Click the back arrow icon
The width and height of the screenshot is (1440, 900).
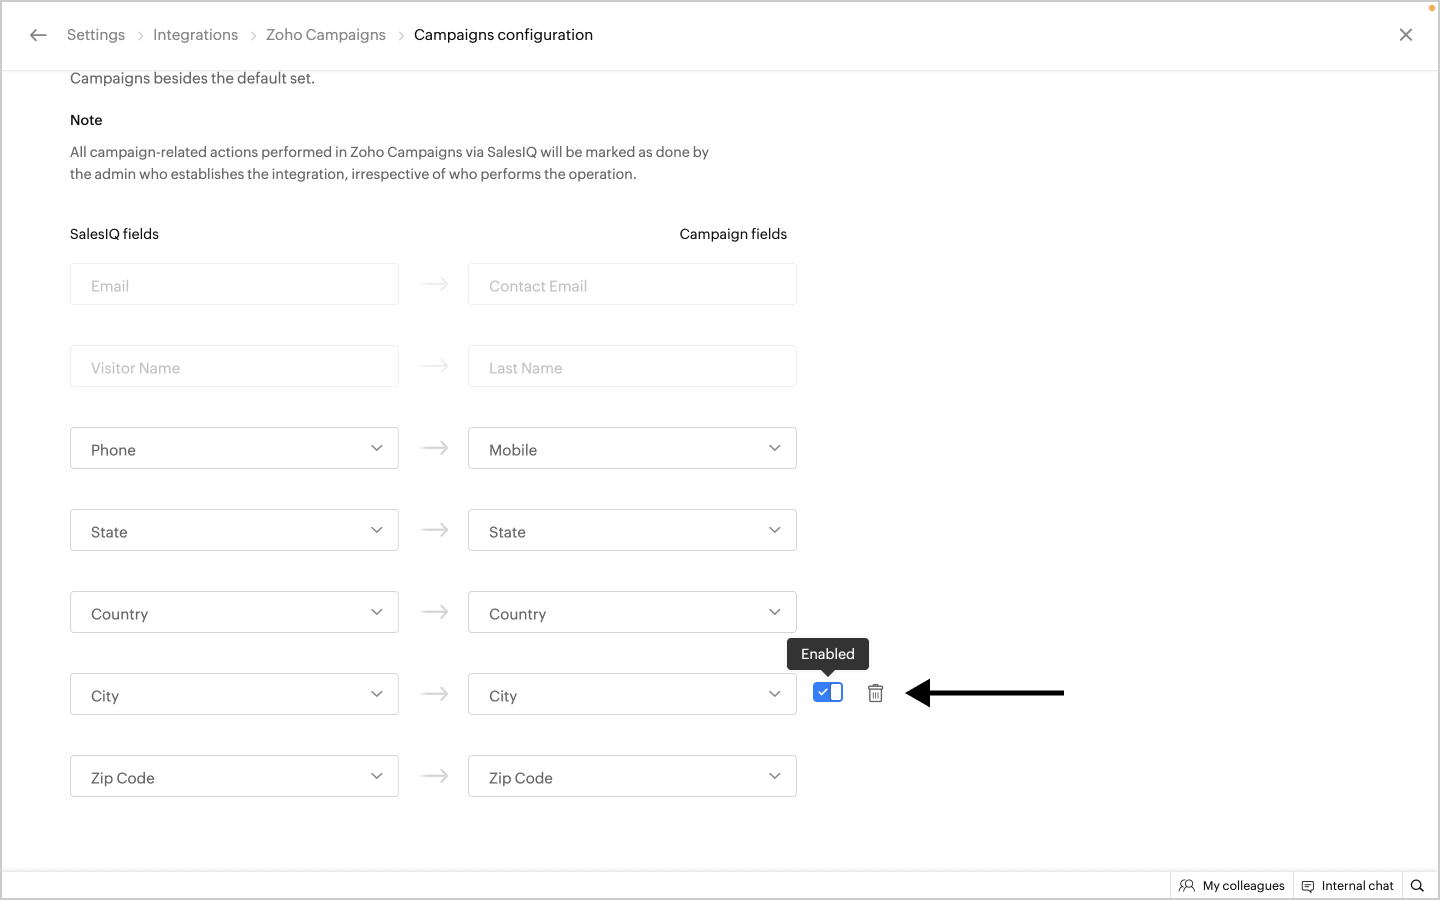point(38,35)
